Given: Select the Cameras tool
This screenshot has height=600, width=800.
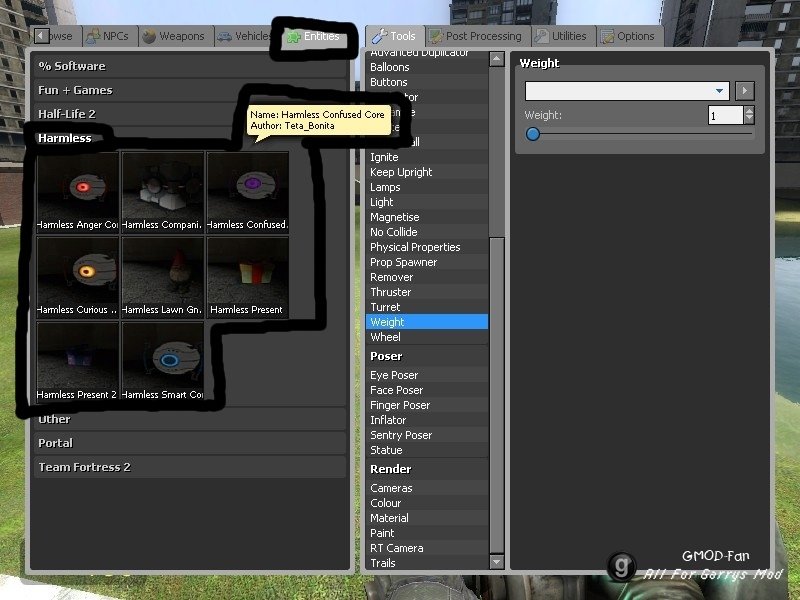Looking at the screenshot, I should coord(427,488).
